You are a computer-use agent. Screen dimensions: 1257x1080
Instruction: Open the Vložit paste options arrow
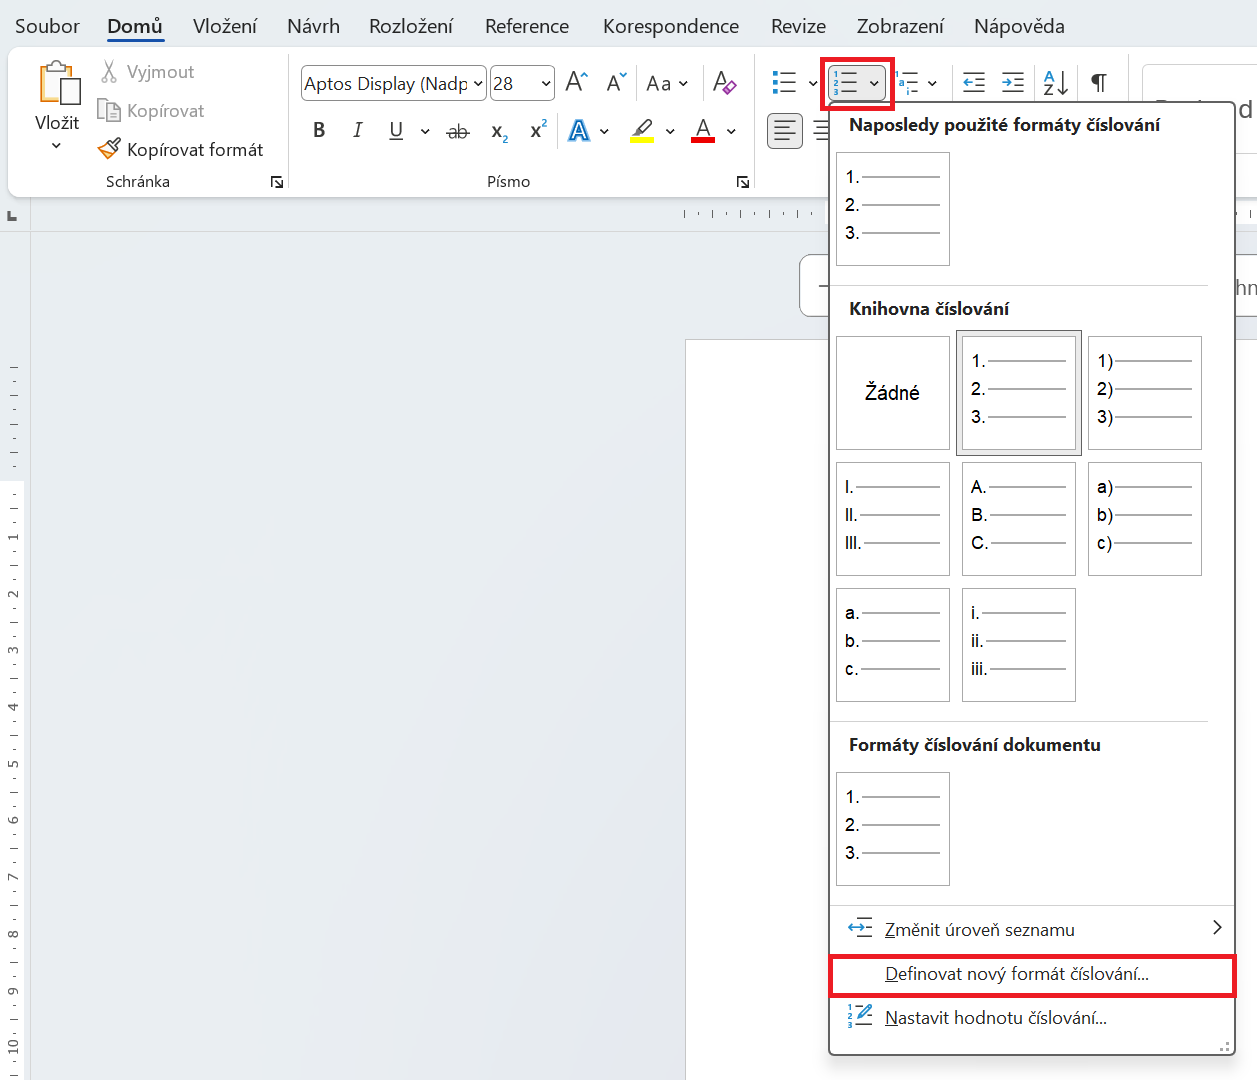pyautogui.click(x=57, y=147)
